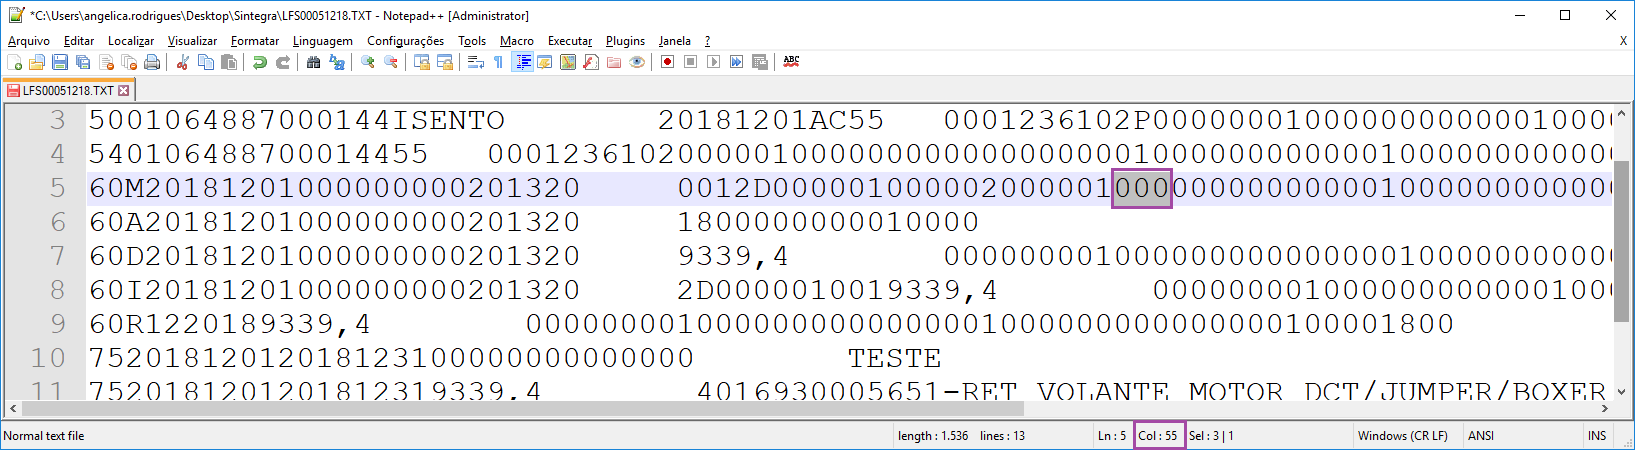Open Find with the binoculars icon

pos(314,62)
